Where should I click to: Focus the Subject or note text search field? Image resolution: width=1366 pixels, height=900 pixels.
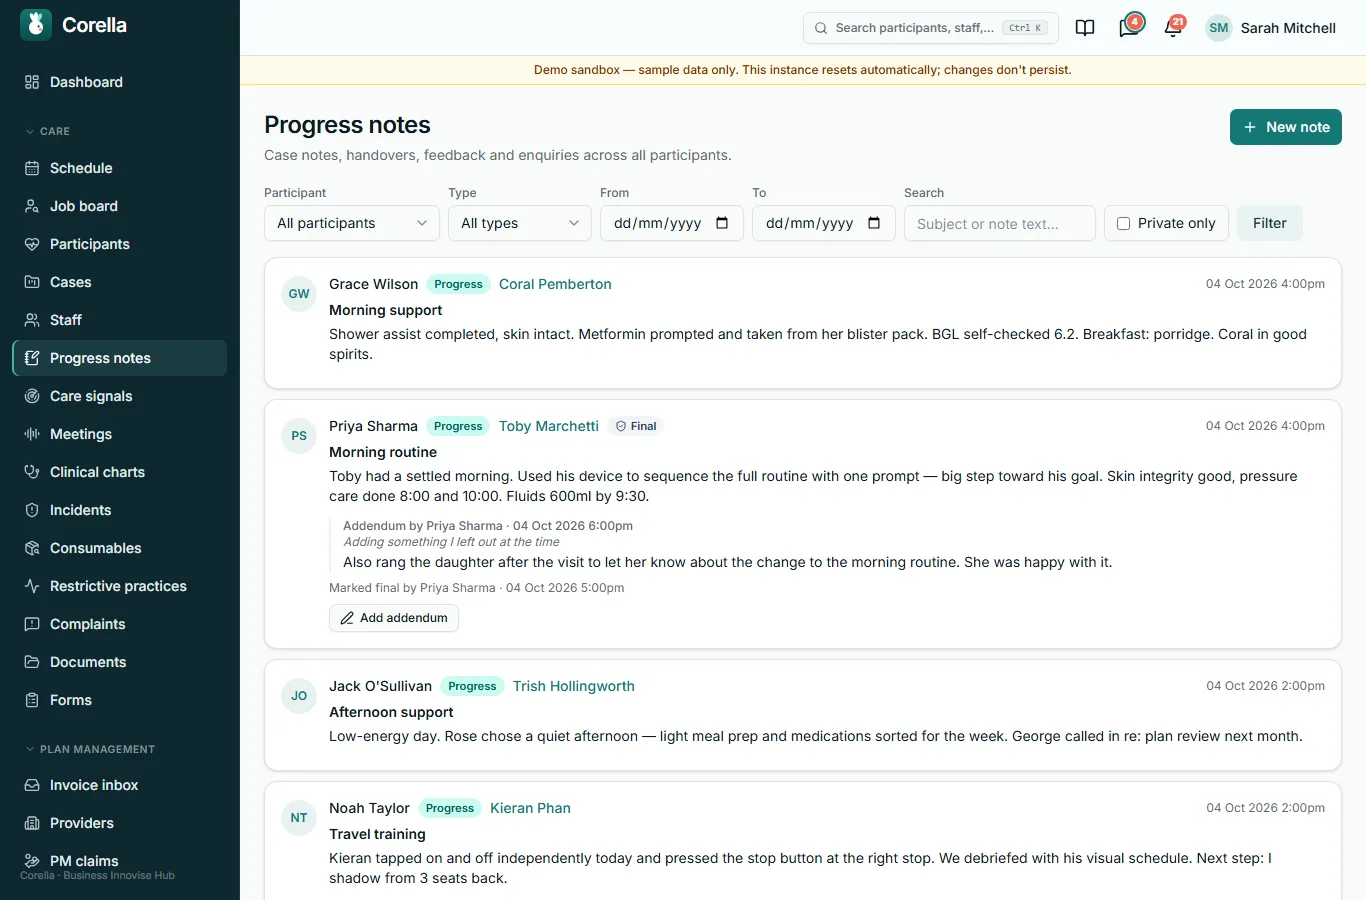click(x=1000, y=223)
